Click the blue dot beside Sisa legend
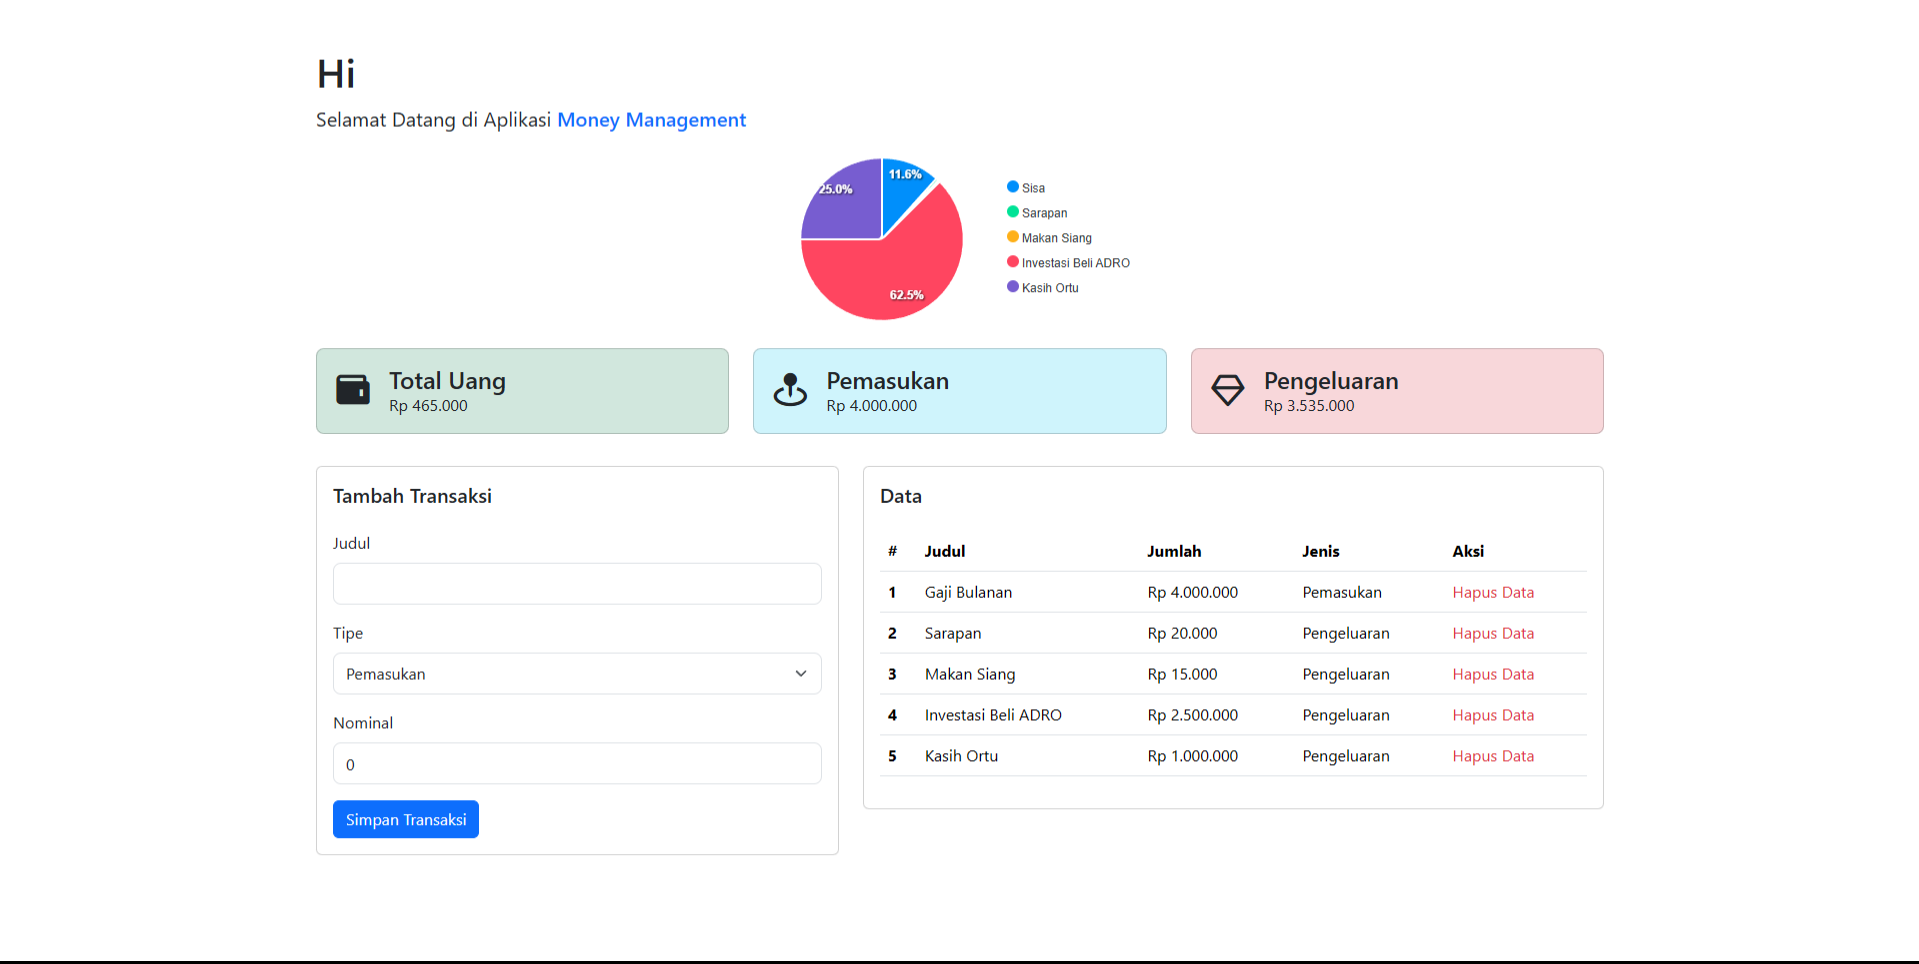 click(x=1012, y=187)
